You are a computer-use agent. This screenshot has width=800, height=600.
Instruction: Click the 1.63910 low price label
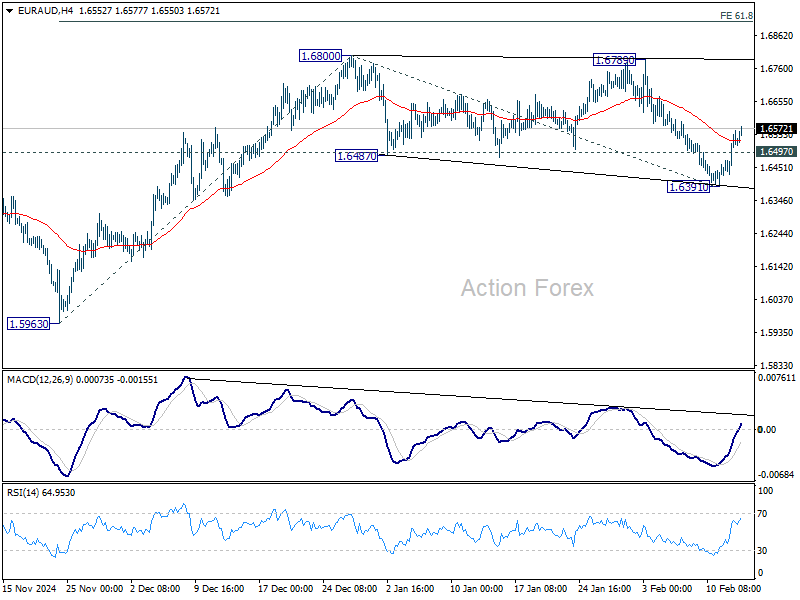[x=688, y=187]
